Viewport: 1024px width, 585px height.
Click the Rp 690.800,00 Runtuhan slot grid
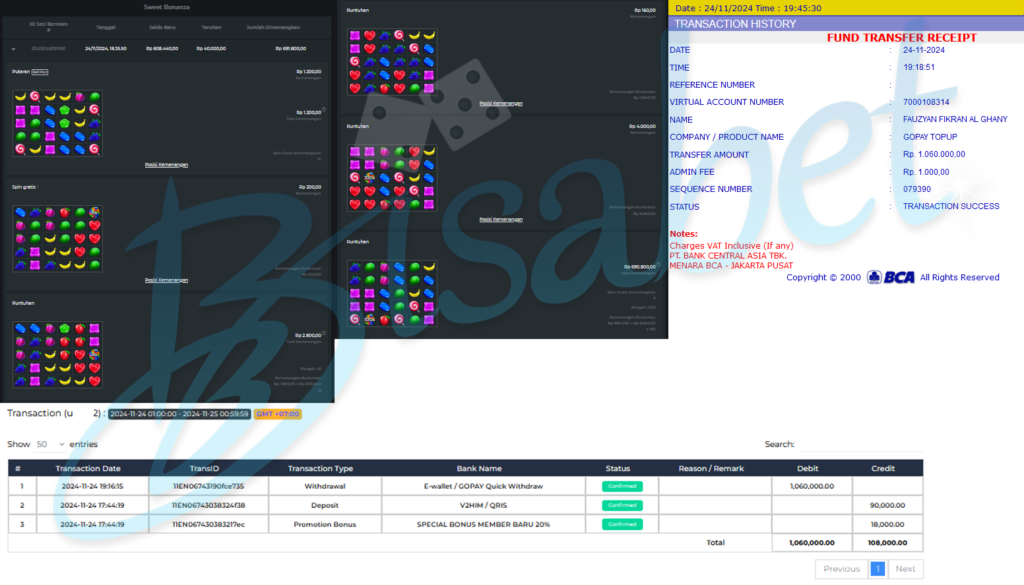pos(392,293)
